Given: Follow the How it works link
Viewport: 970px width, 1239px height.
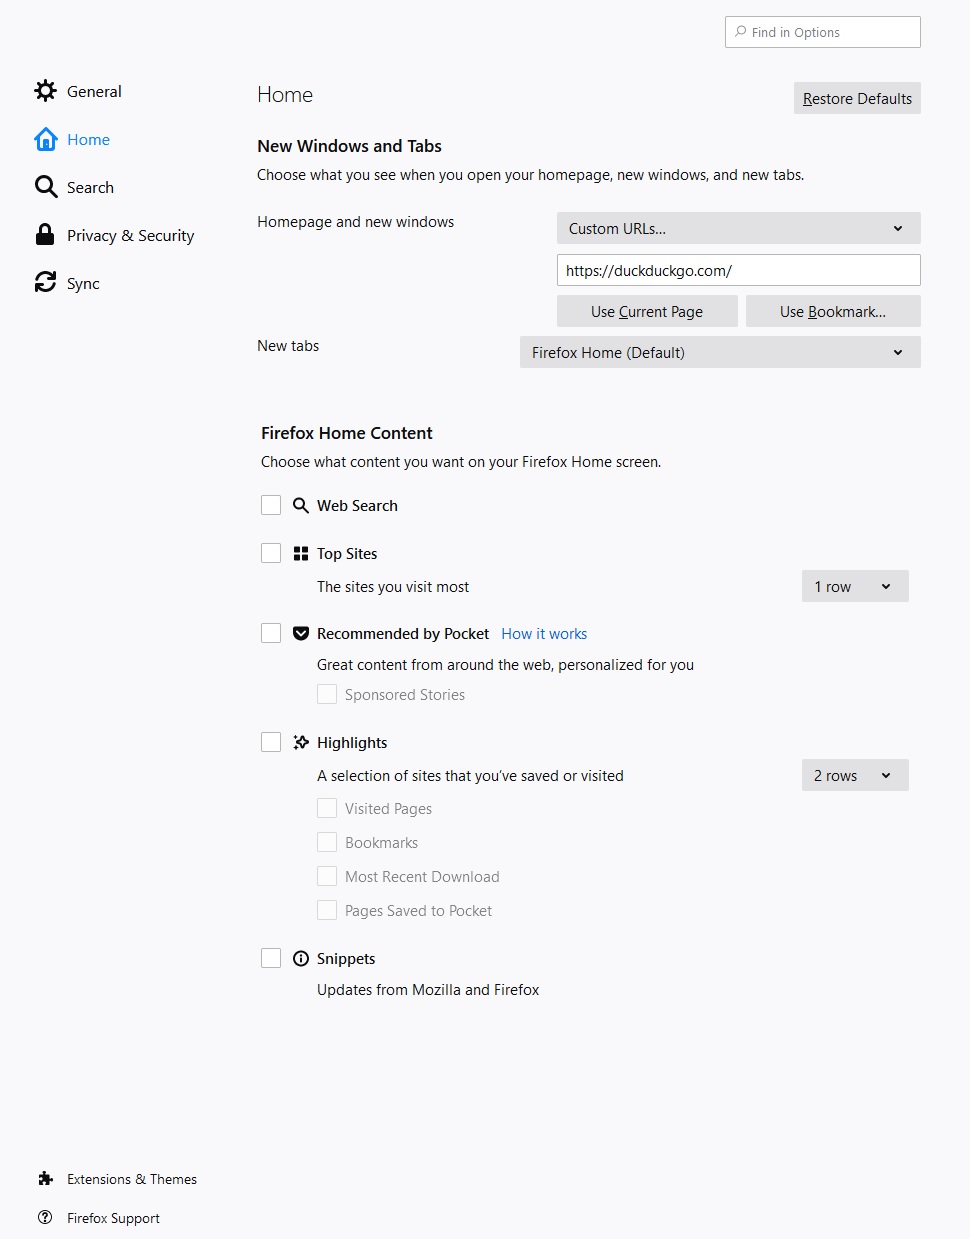Looking at the screenshot, I should [544, 634].
